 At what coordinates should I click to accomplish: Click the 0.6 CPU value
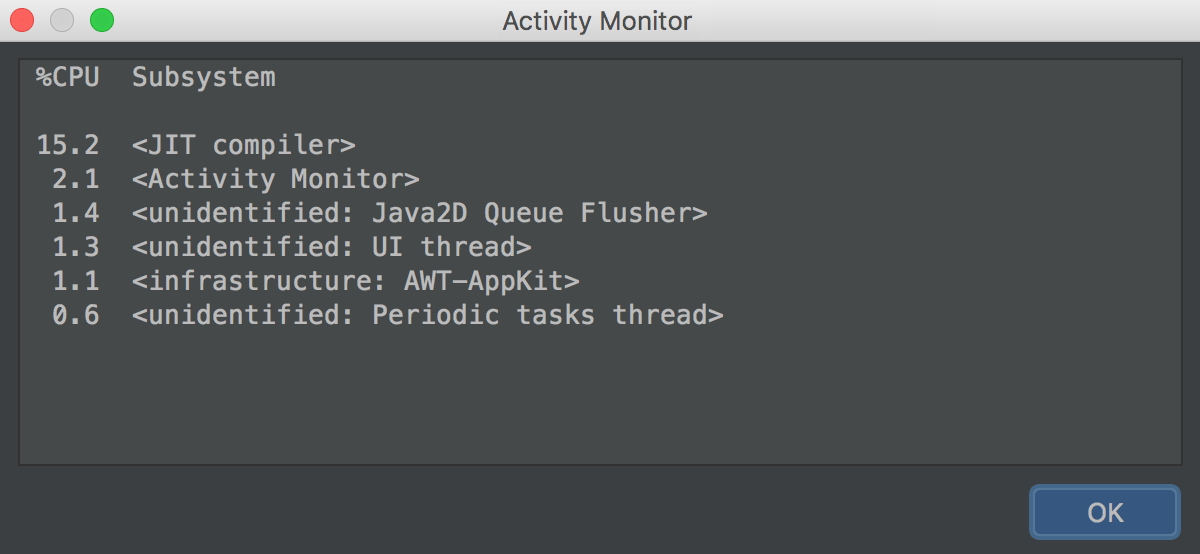(76, 315)
